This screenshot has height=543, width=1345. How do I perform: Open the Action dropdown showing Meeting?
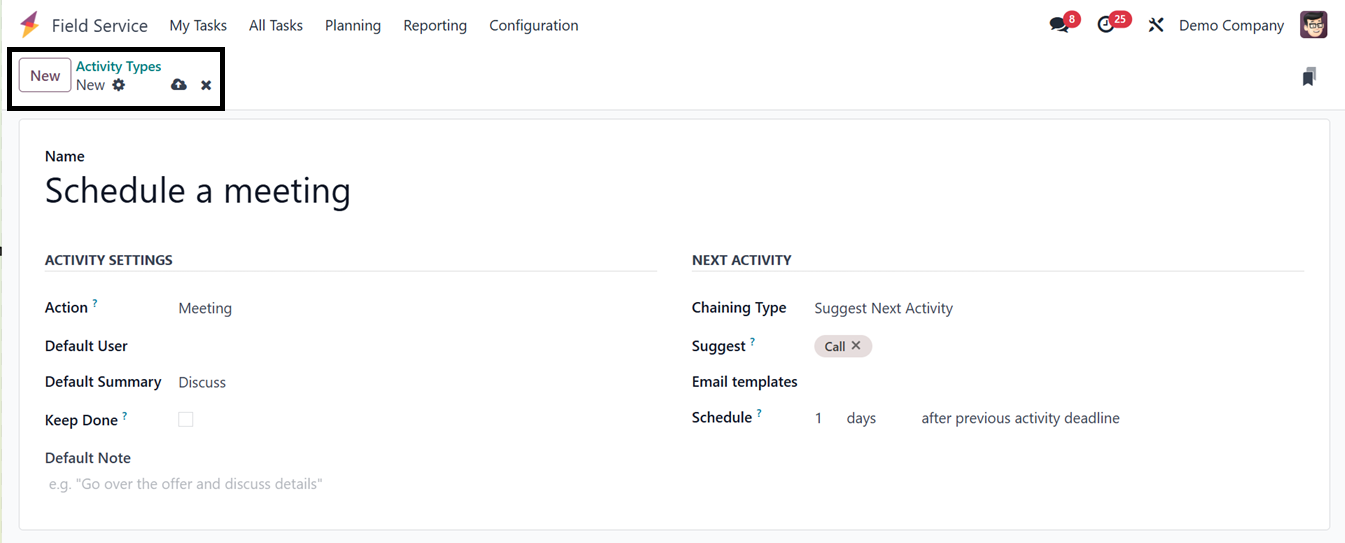415,308
